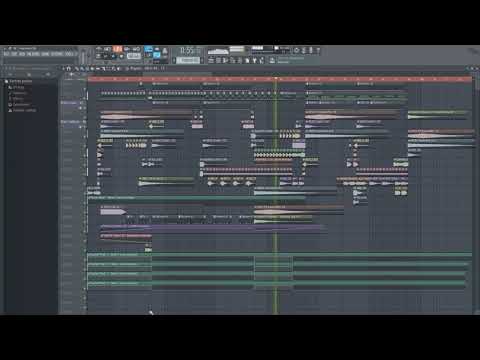The image size is (480, 360).
Task: Open Generators in the browser tree
Action: (19, 104)
